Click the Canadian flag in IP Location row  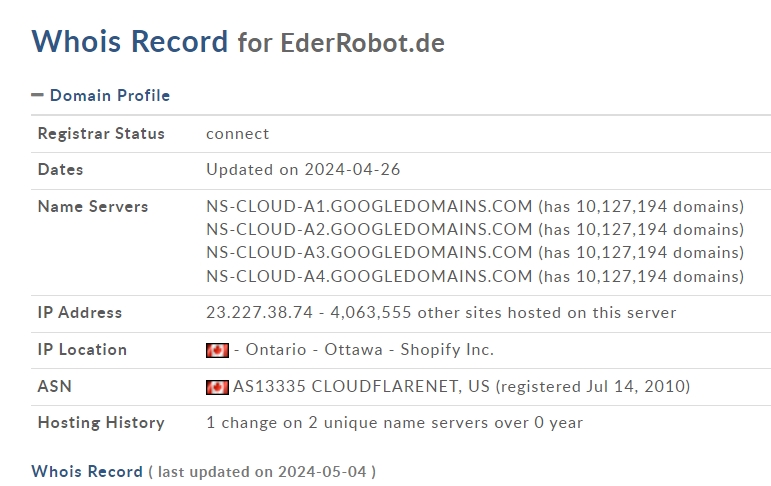tap(217, 350)
